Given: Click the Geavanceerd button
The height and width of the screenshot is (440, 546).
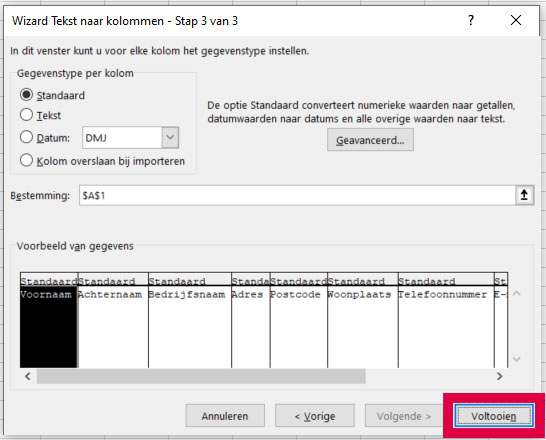Looking at the screenshot, I should click(370, 140).
